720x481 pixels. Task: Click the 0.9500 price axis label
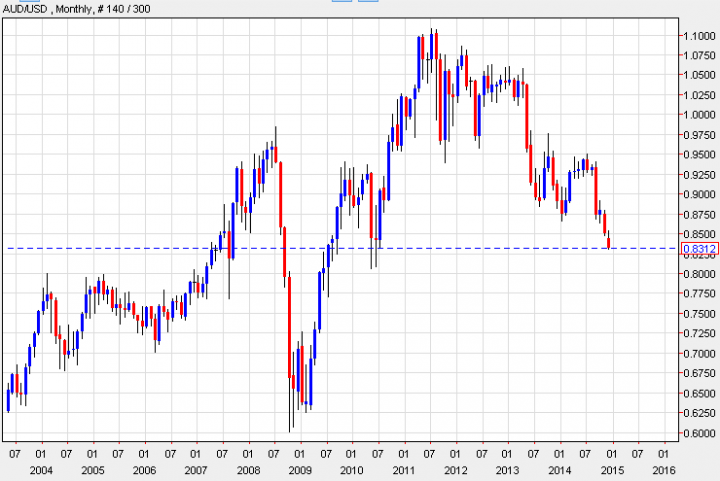[699, 155]
